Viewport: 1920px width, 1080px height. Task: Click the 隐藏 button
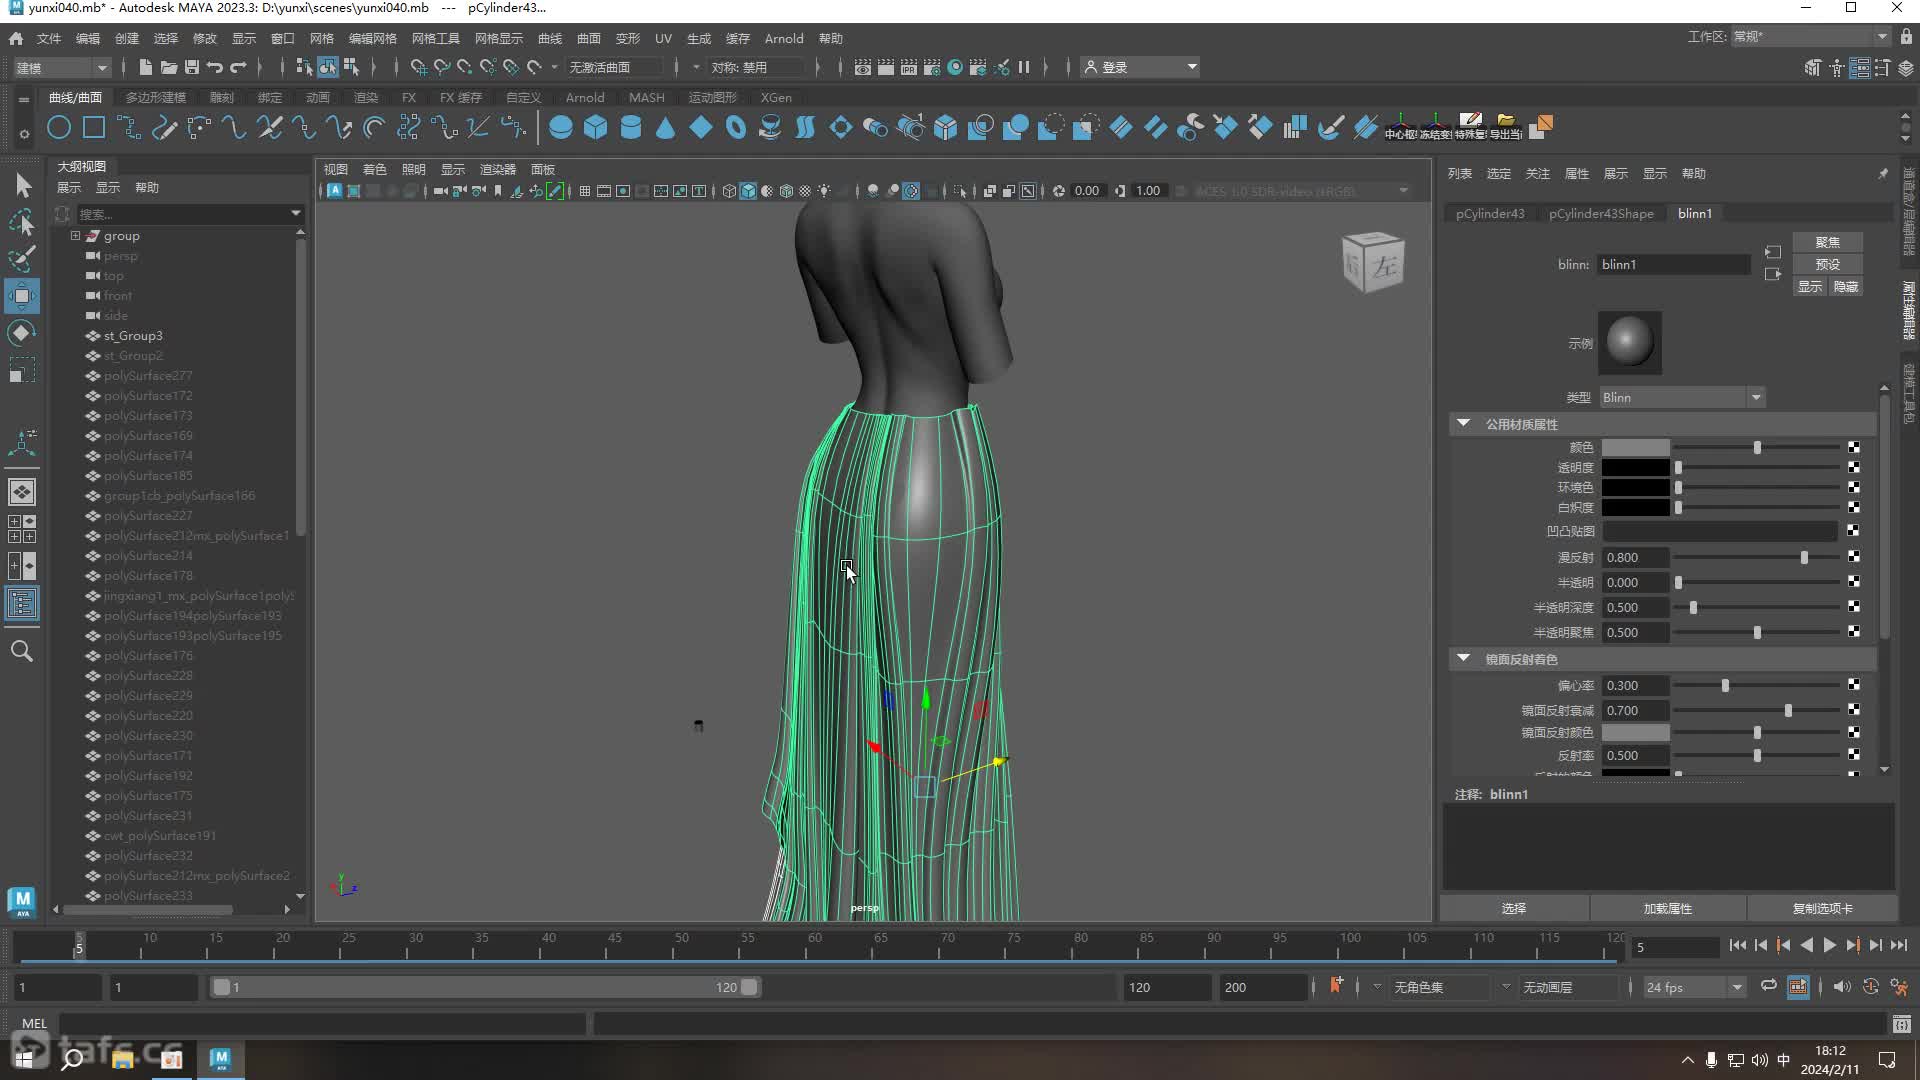click(x=1845, y=287)
